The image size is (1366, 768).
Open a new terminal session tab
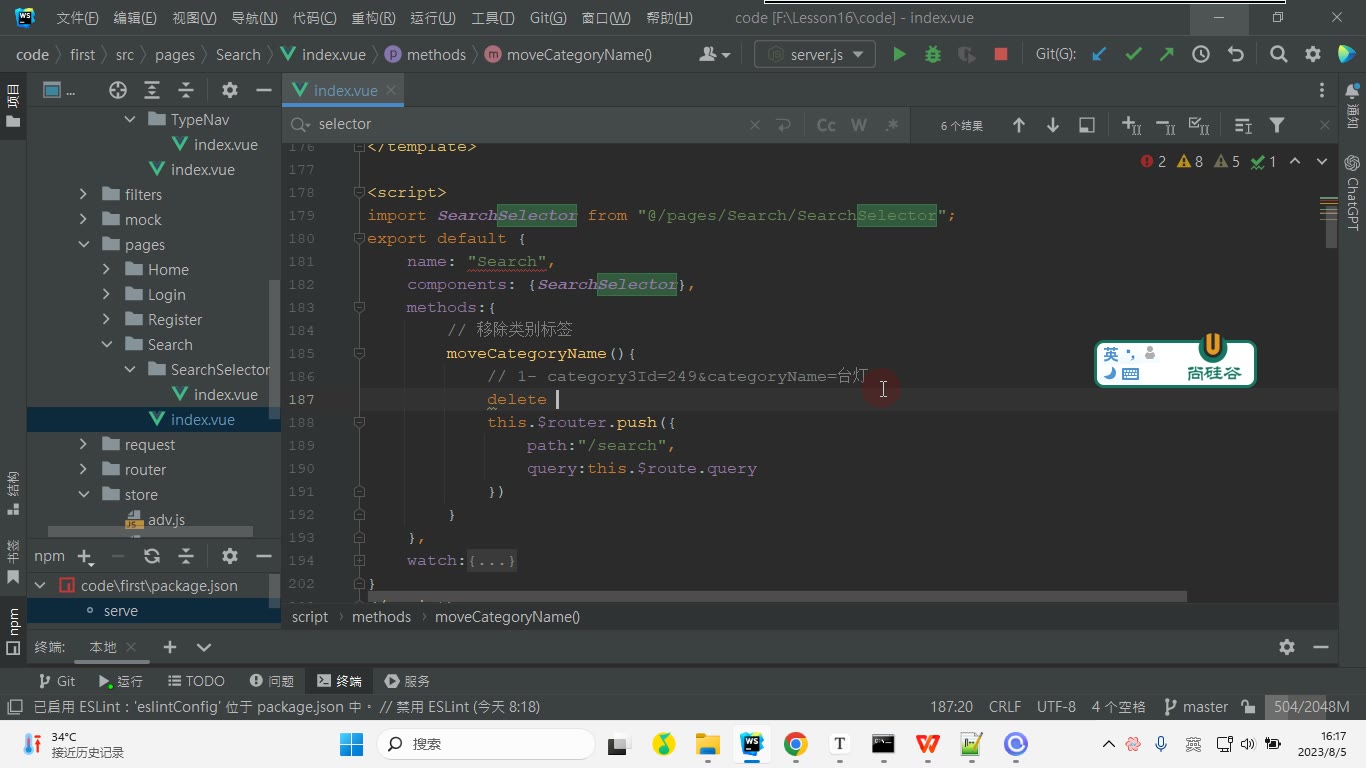coord(170,647)
